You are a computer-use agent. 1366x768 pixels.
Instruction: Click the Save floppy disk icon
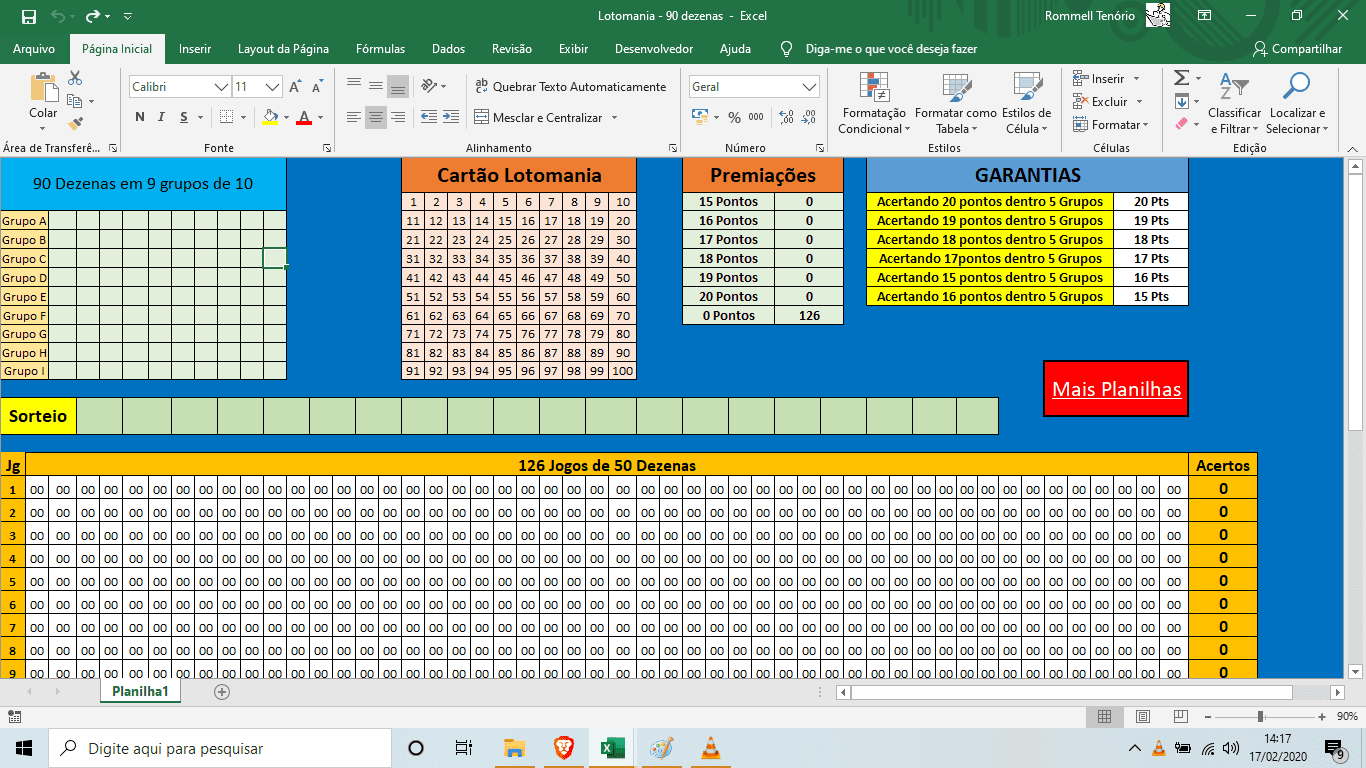pyautogui.click(x=29, y=16)
